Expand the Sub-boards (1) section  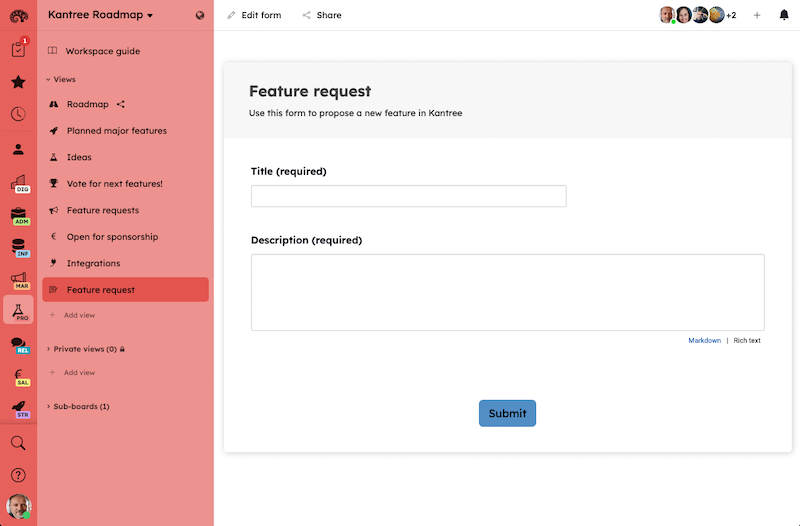click(x=78, y=407)
